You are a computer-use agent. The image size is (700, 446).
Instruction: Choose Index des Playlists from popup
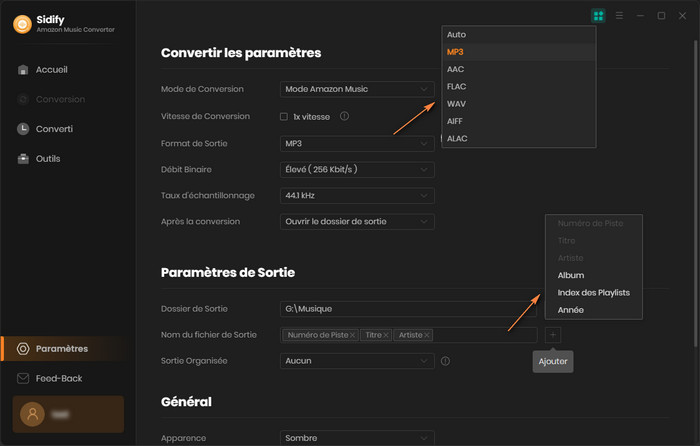593,292
